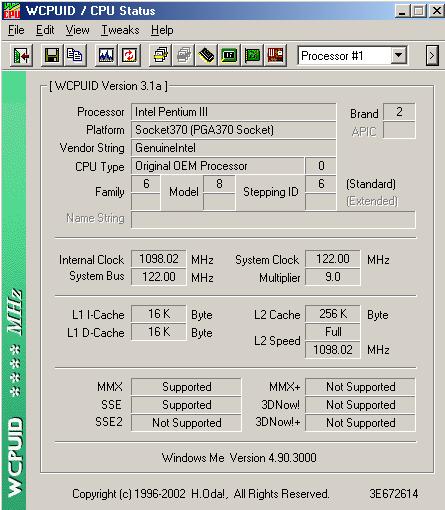The width and height of the screenshot is (445, 510).
Task: Click the red refresh arrows icon
Action: pos(129,55)
